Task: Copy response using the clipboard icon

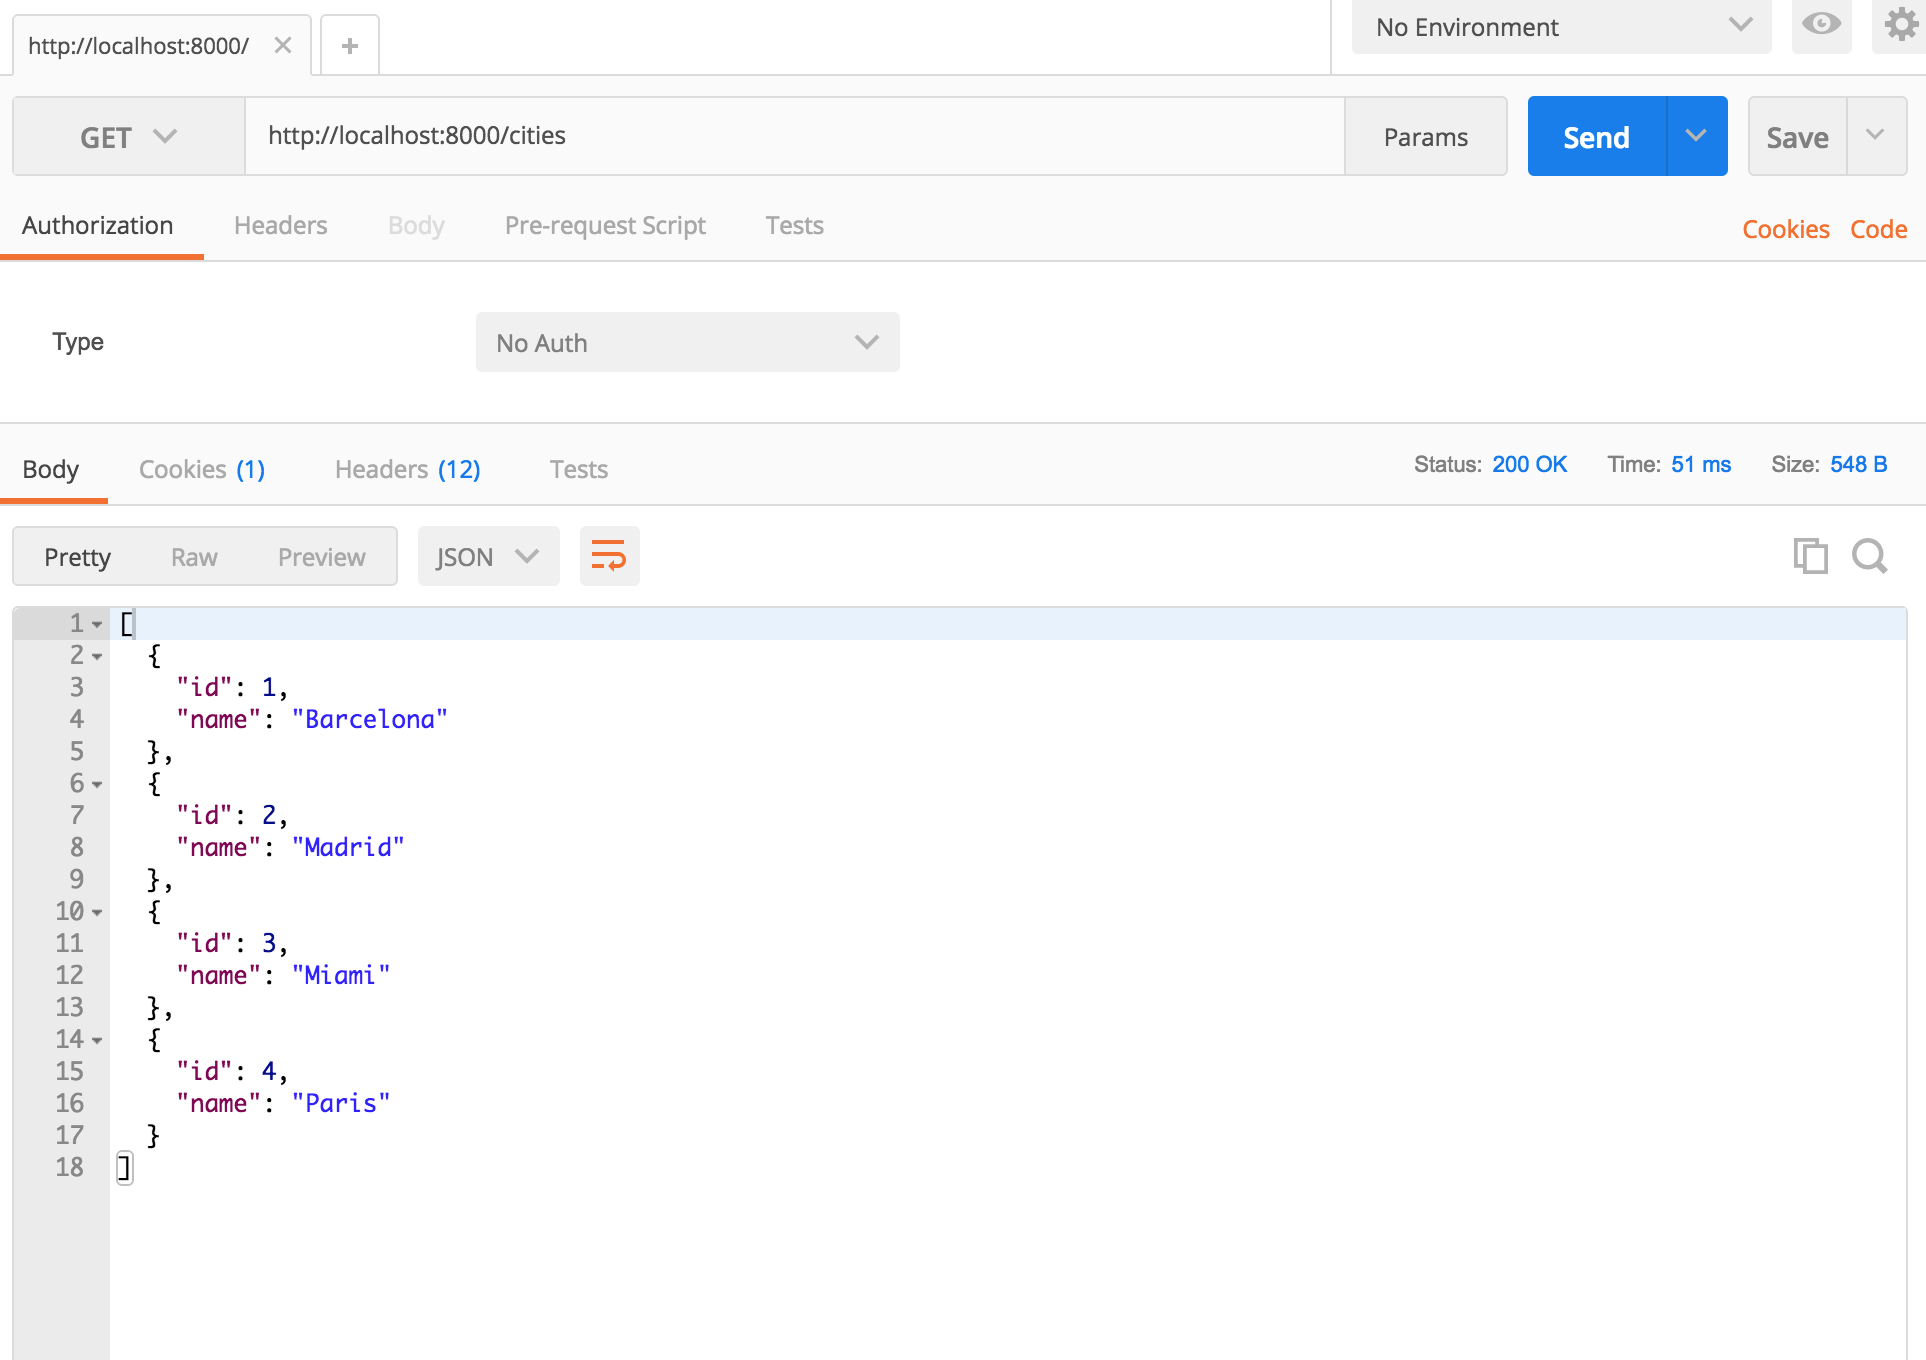Action: pyautogui.click(x=1810, y=556)
